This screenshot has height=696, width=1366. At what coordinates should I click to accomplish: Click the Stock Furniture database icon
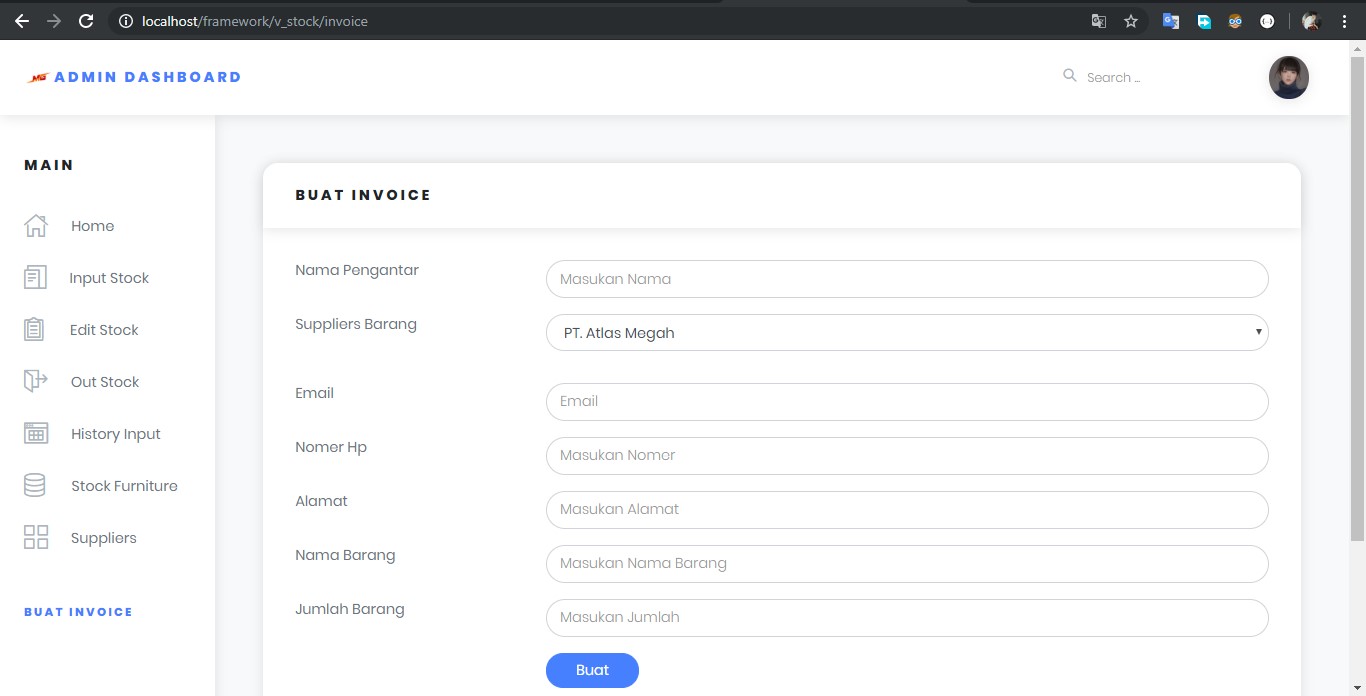point(35,486)
